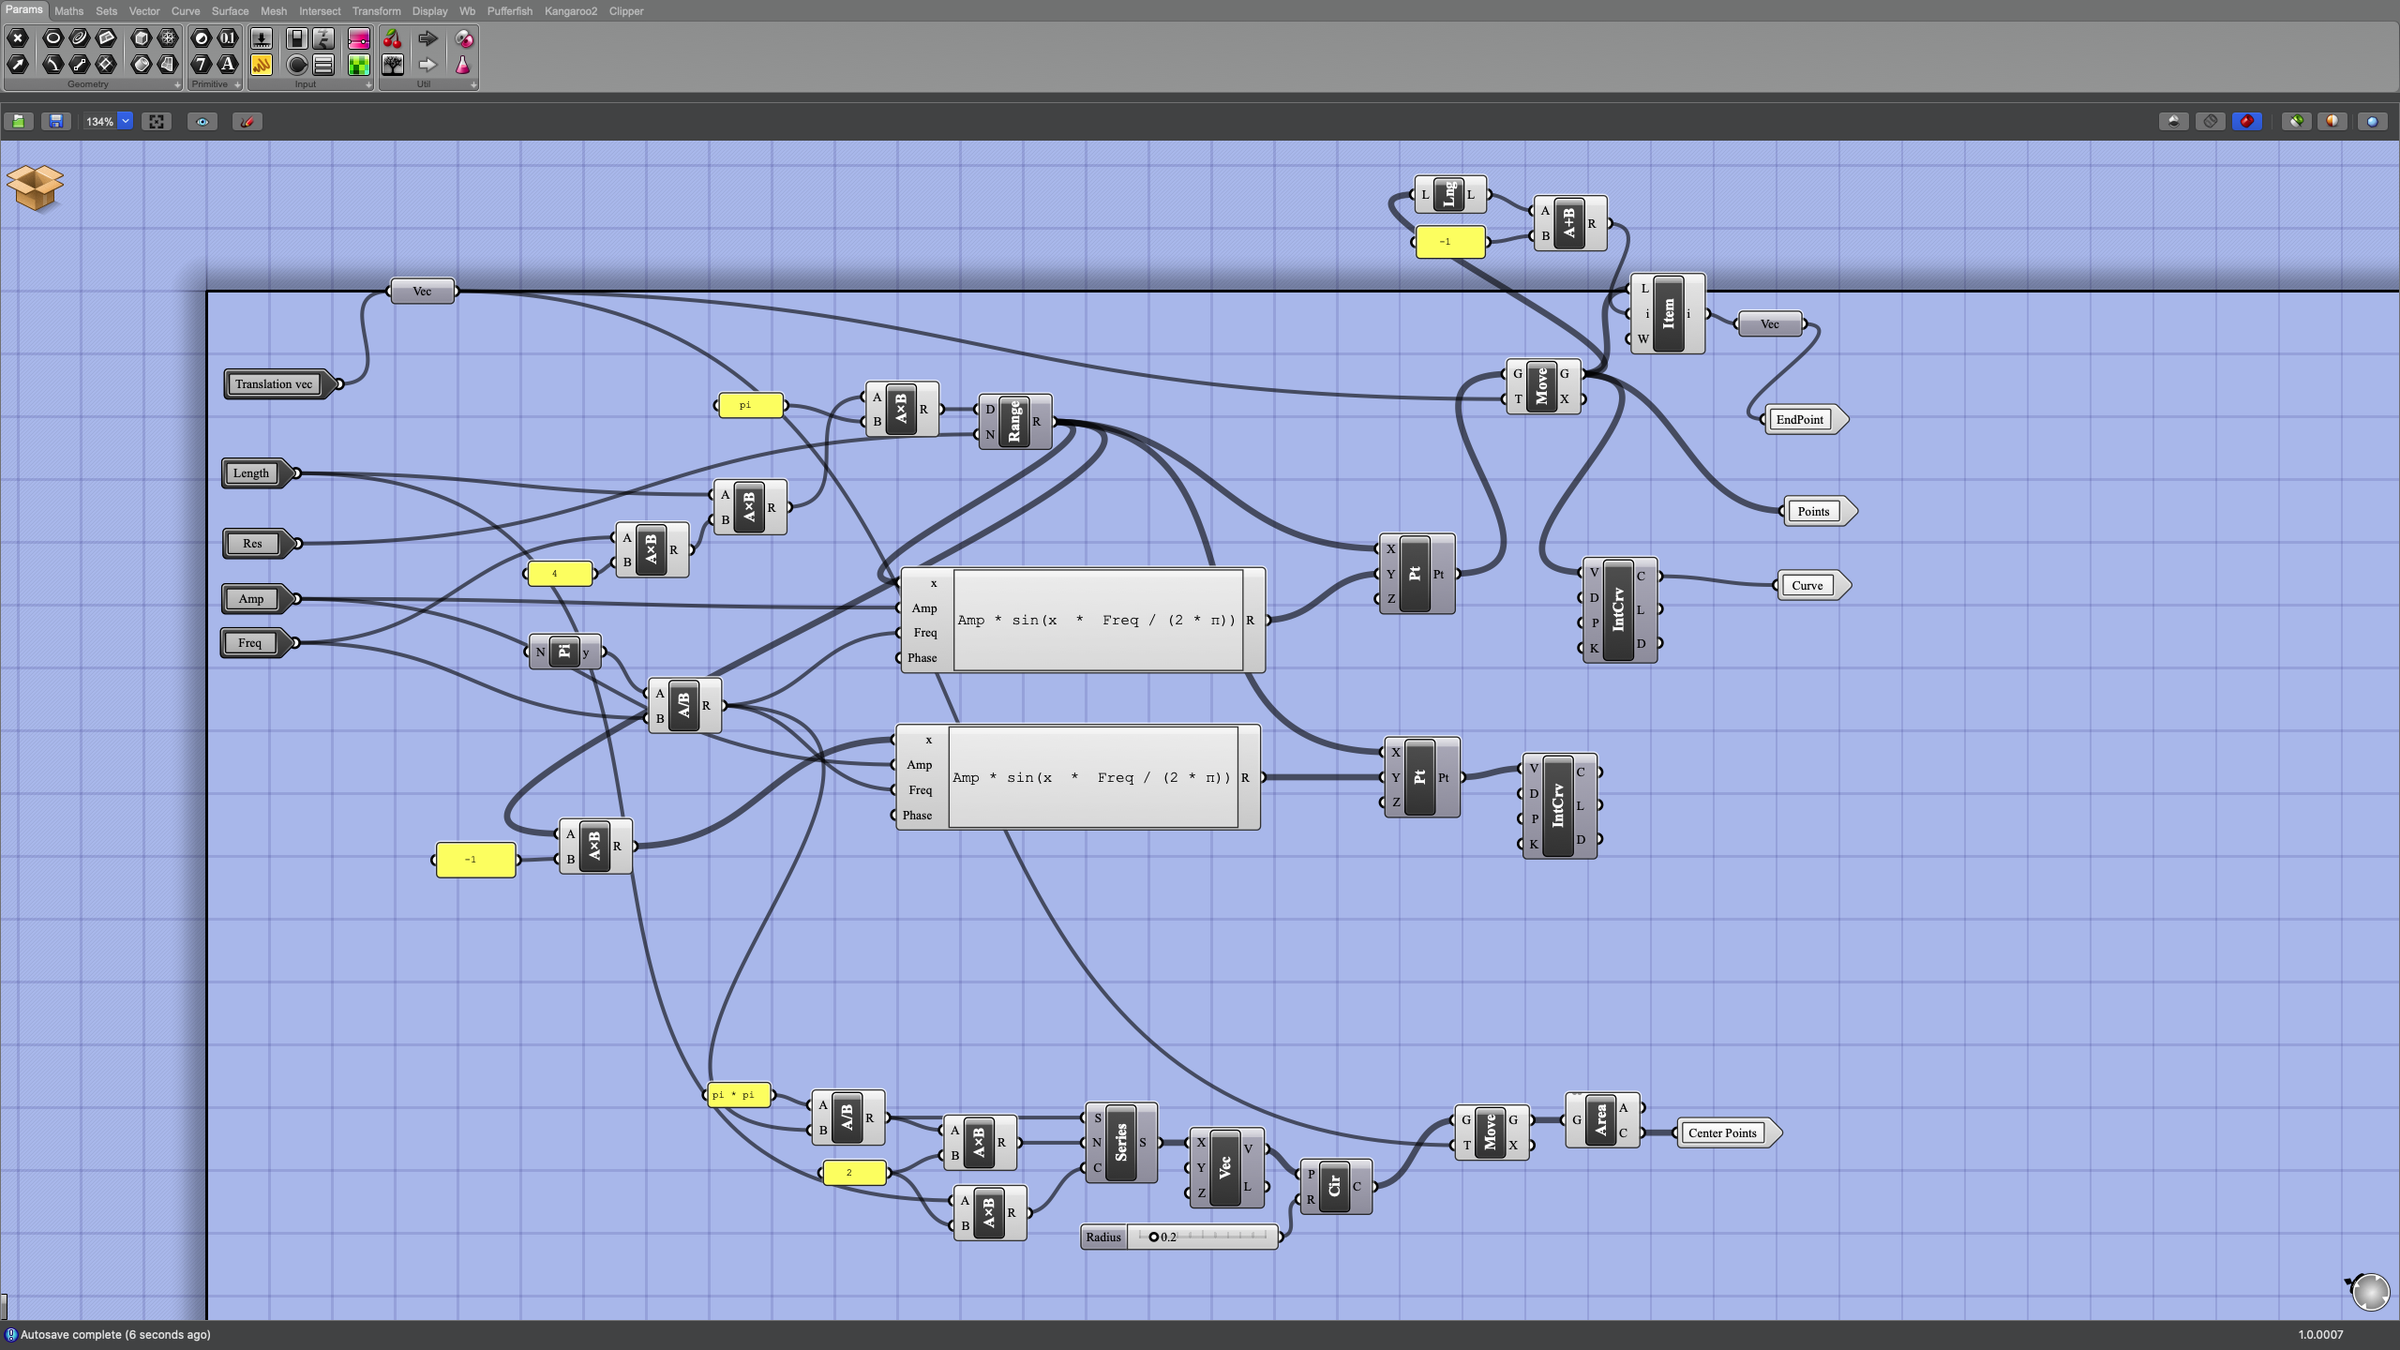Screen dimensions: 2400x1350
Task: Click the Radius number slider
Action: (1200, 1237)
